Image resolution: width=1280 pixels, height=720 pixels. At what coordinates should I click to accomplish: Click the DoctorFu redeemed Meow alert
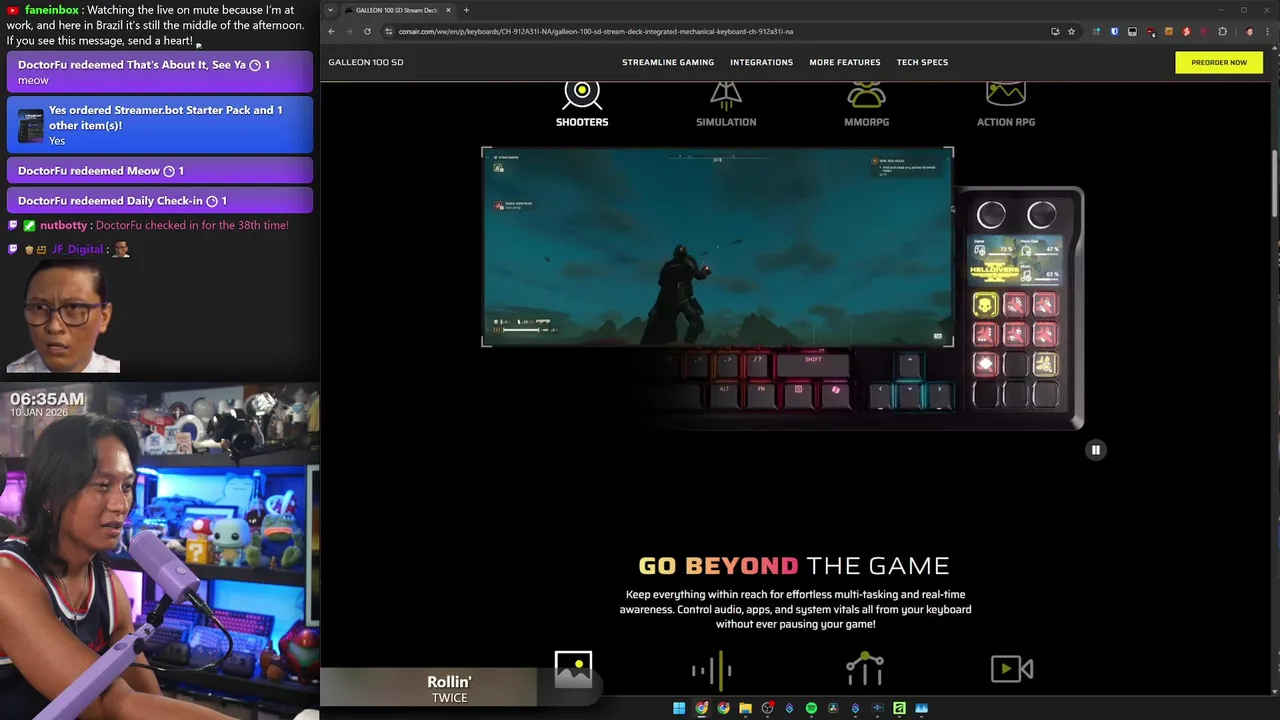159,171
